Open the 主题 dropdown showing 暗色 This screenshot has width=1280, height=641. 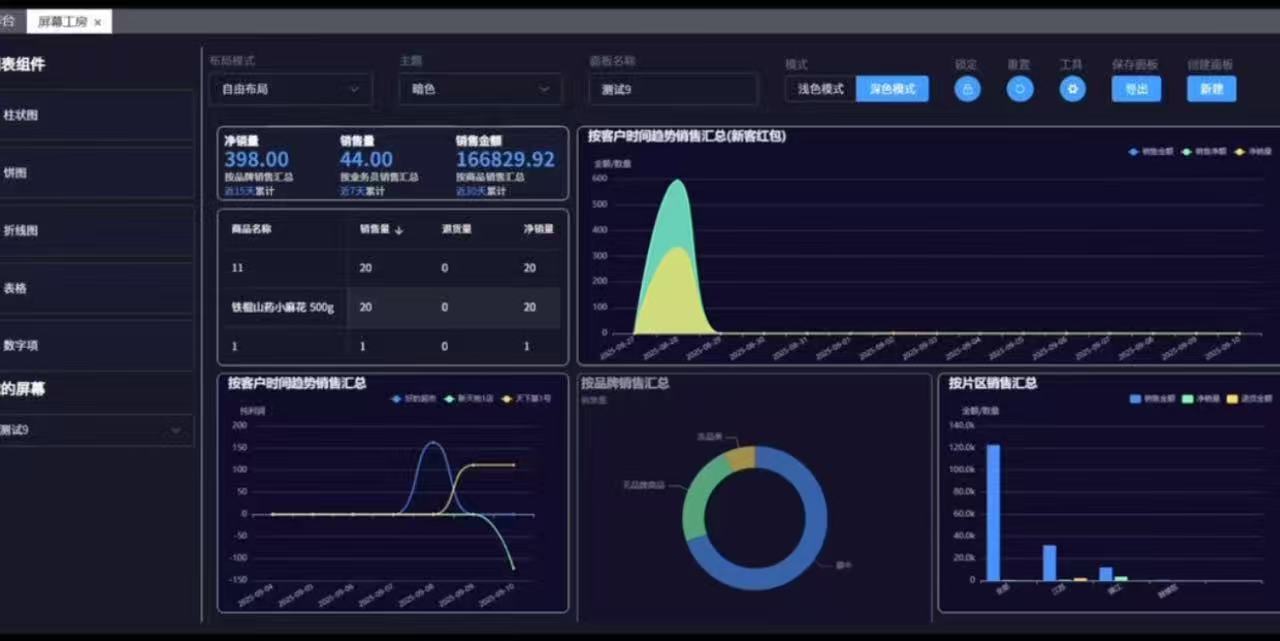[481, 89]
